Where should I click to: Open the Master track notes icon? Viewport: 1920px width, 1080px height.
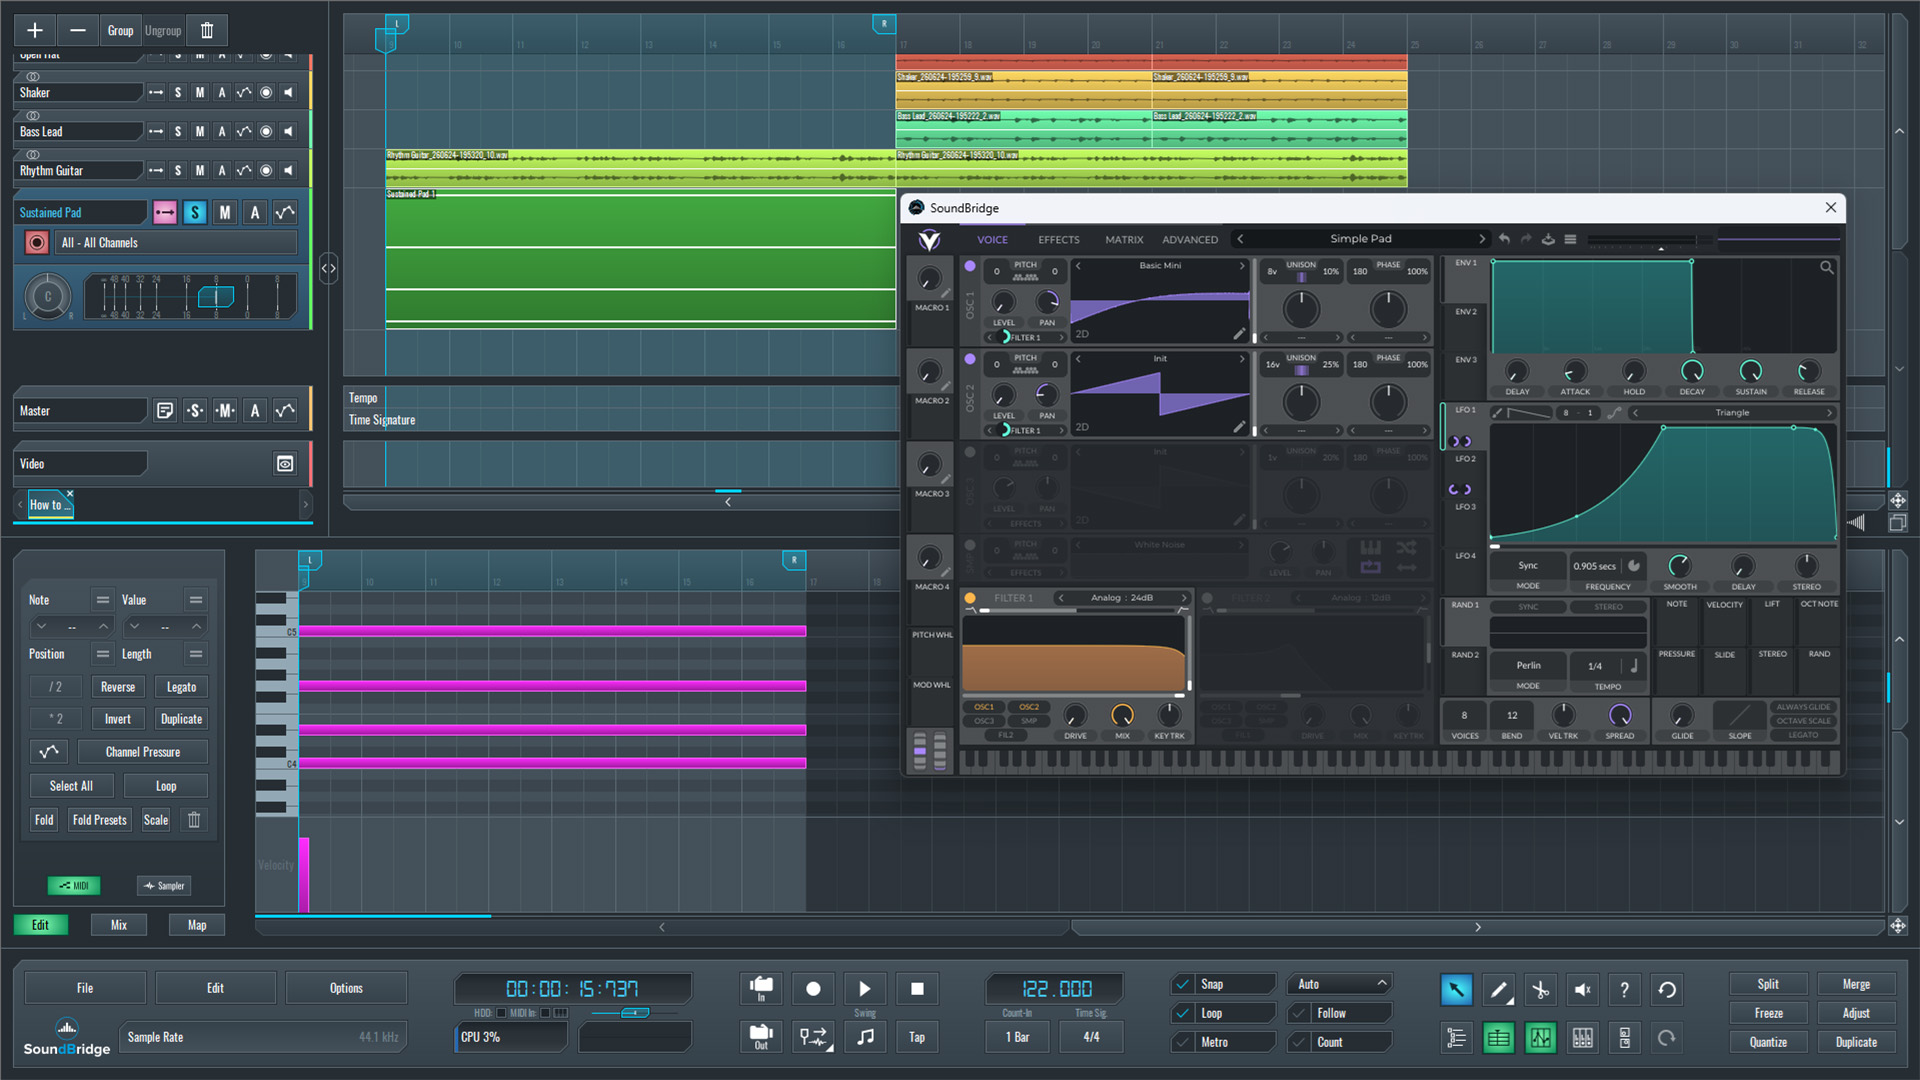click(x=165, y=411)
